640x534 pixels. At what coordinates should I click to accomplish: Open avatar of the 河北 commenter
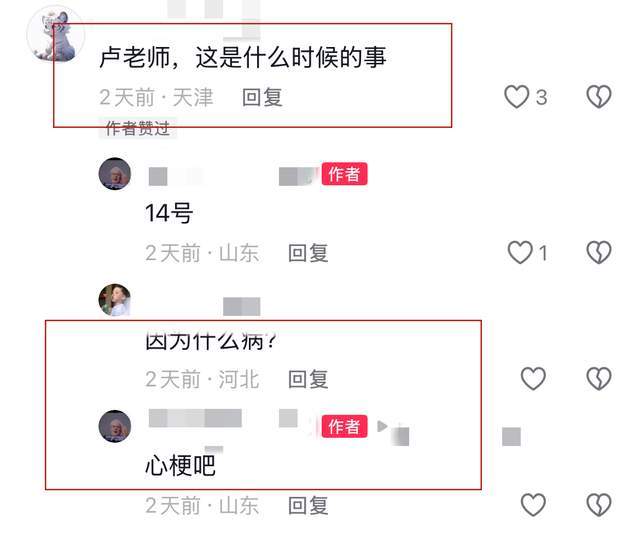[115, 300]
